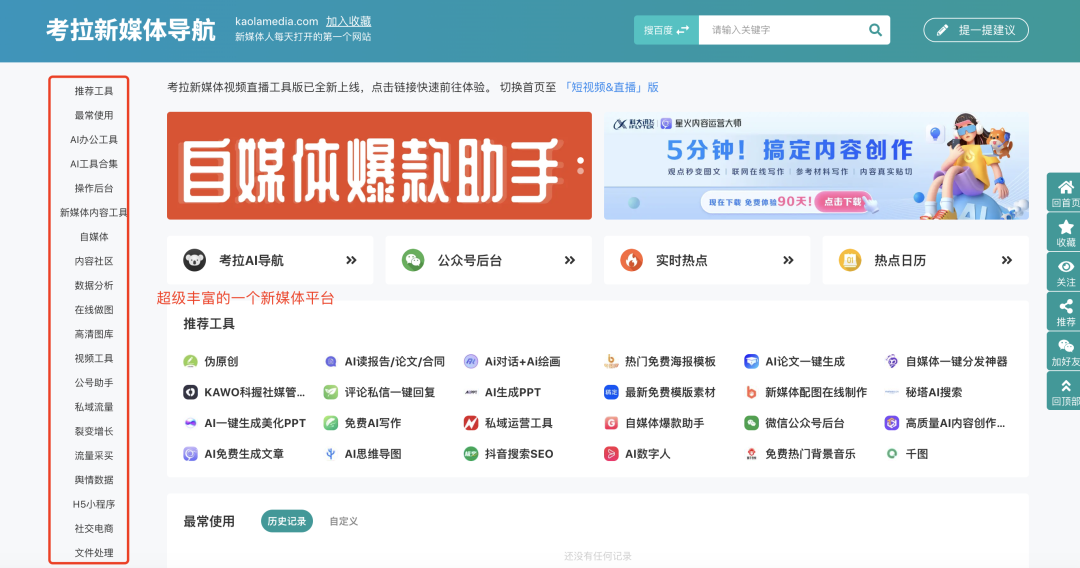The image size is (1080, 568).
Task: Open 推荐工具 in sidebar
Action: coord(94,91)
